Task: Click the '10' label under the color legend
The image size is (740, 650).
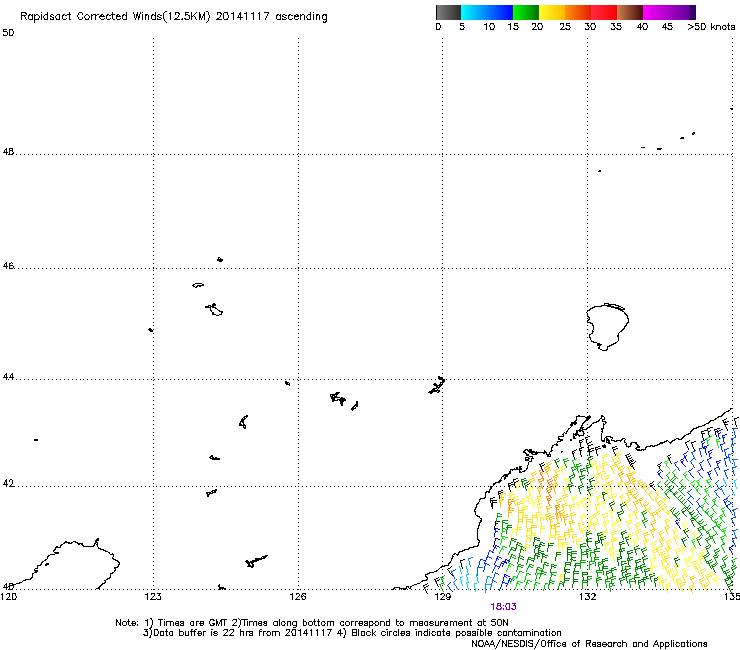Action: pyautogui.click(x=489, y=27)
